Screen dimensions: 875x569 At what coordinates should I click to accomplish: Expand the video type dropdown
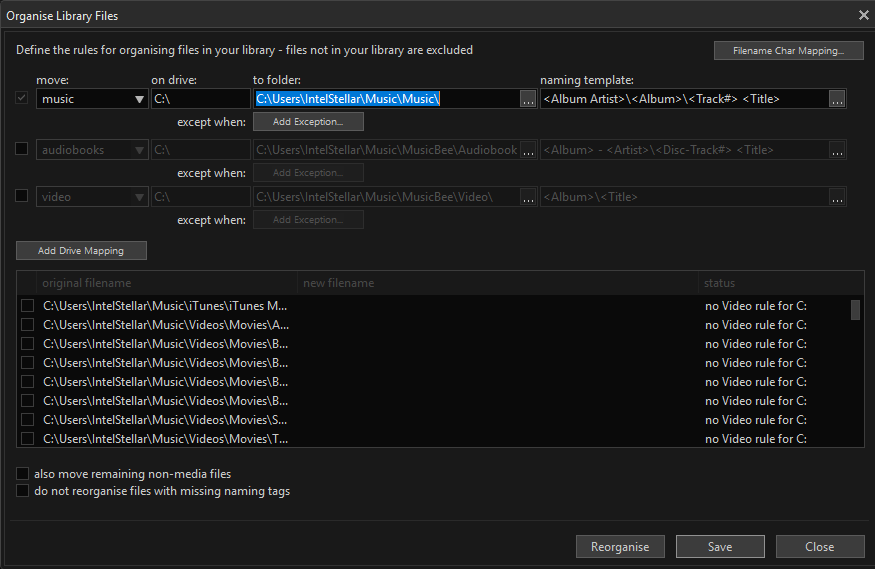(x=138, y=197)
